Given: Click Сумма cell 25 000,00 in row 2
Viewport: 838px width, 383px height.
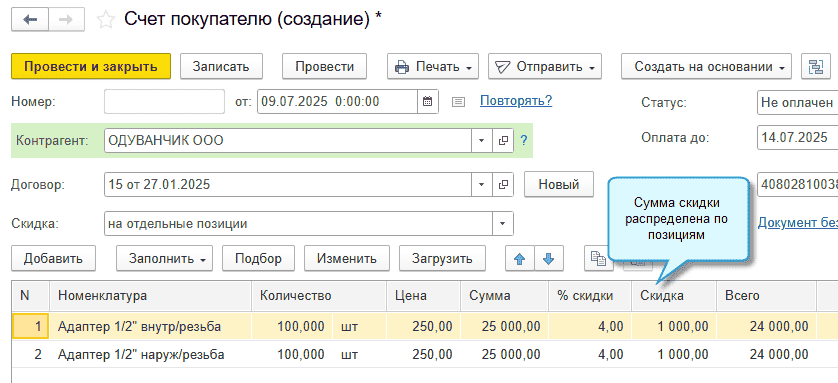Looking at the screenshot, I should (x=505, y=354).
